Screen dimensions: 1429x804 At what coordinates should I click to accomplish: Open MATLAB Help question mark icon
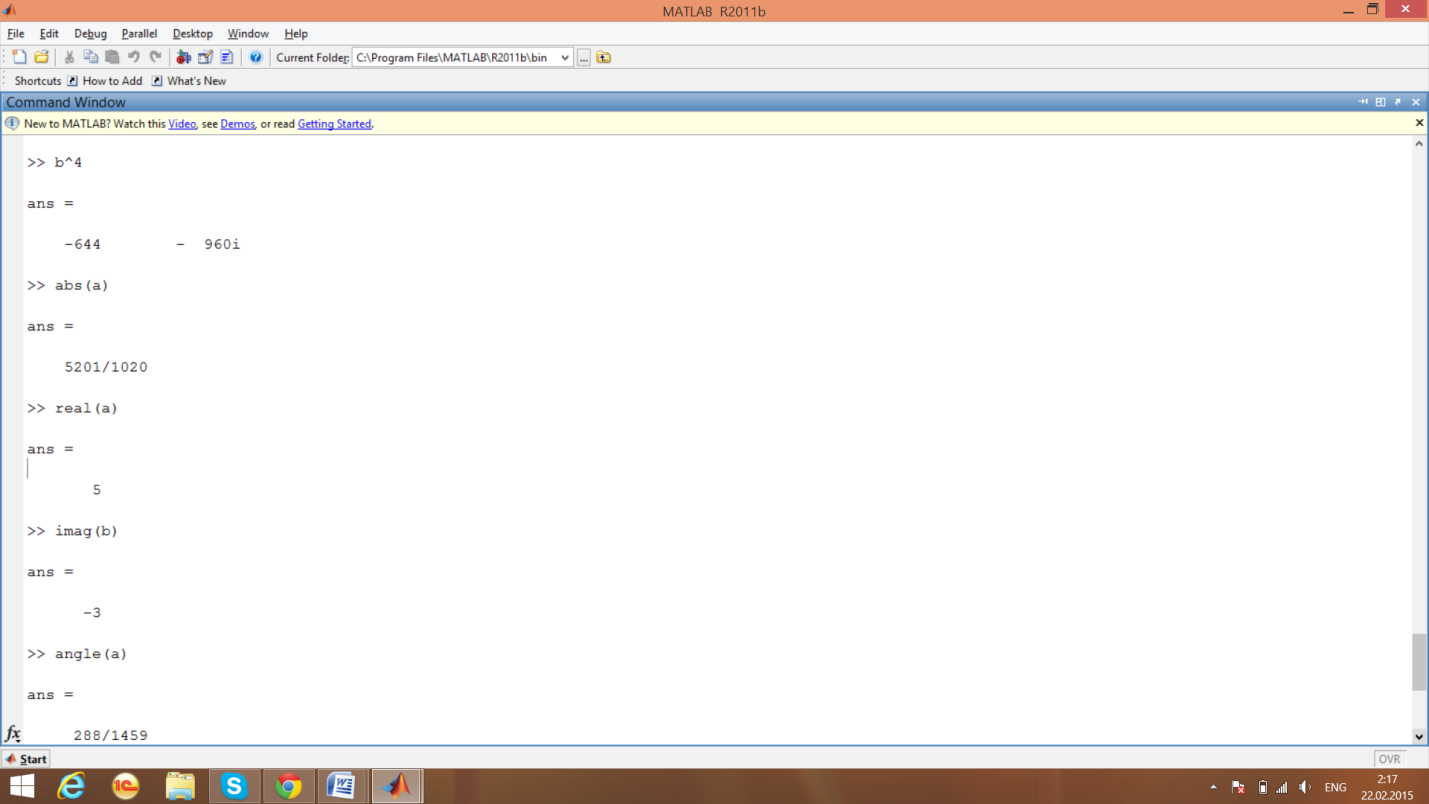coord(256,57)
